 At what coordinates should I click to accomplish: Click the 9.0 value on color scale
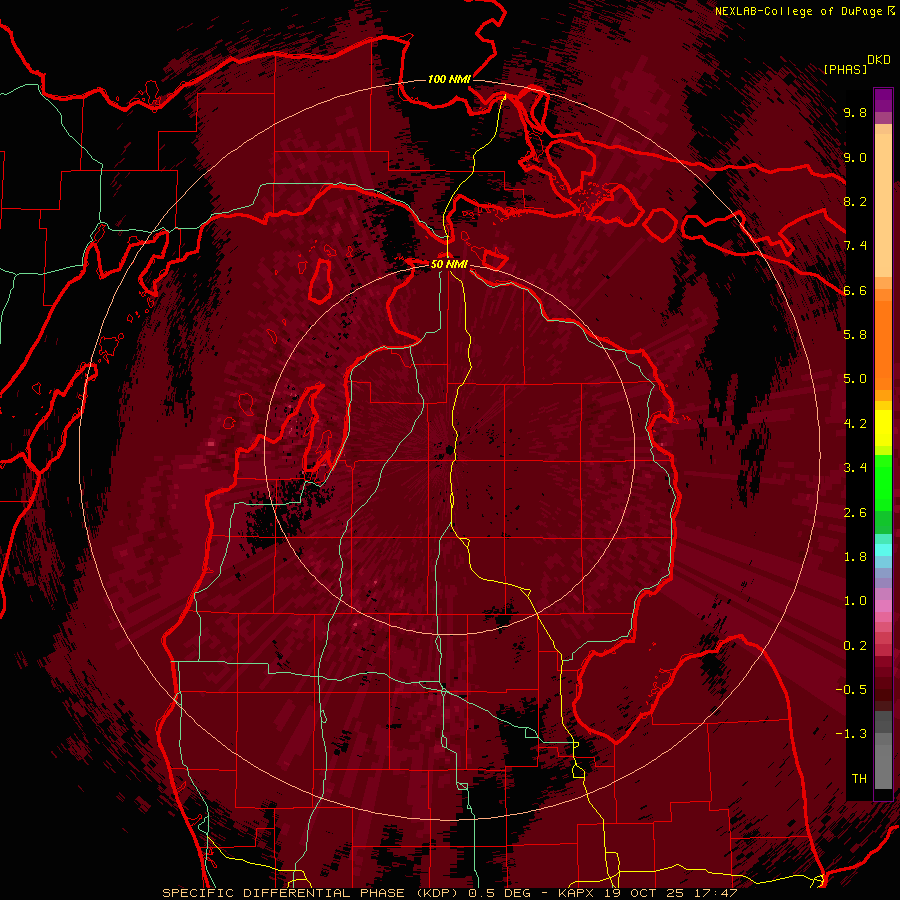tap(855, 157)
